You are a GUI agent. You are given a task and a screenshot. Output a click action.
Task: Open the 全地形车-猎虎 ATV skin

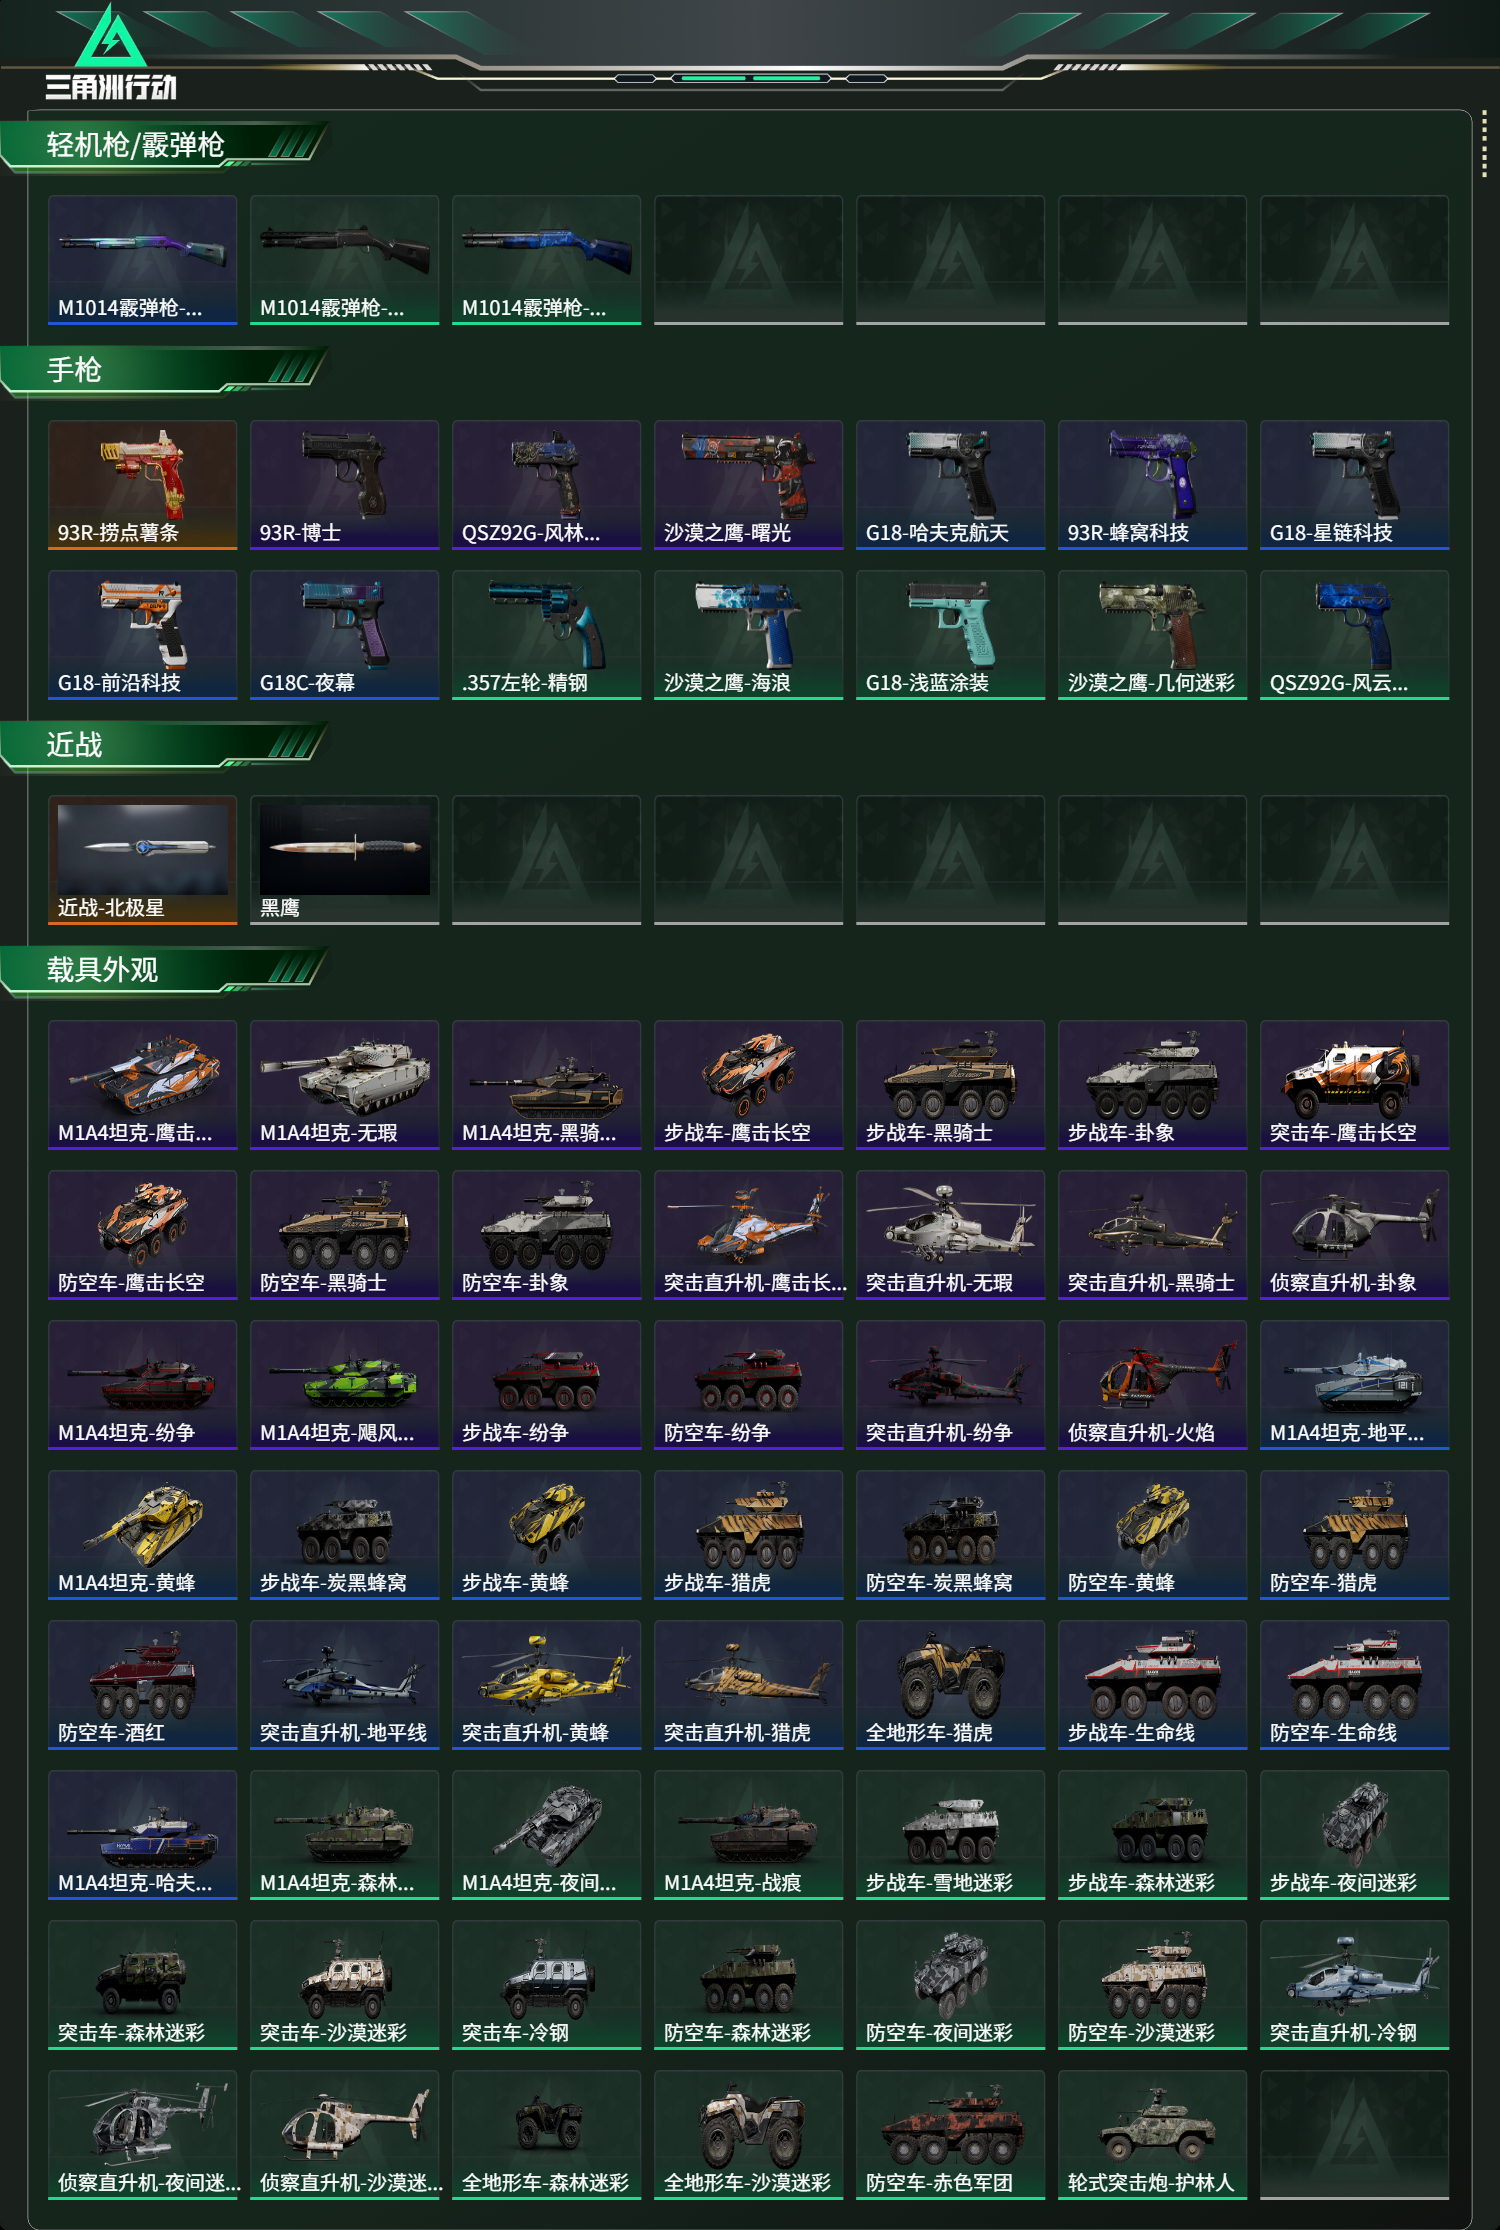(950, 1685)
